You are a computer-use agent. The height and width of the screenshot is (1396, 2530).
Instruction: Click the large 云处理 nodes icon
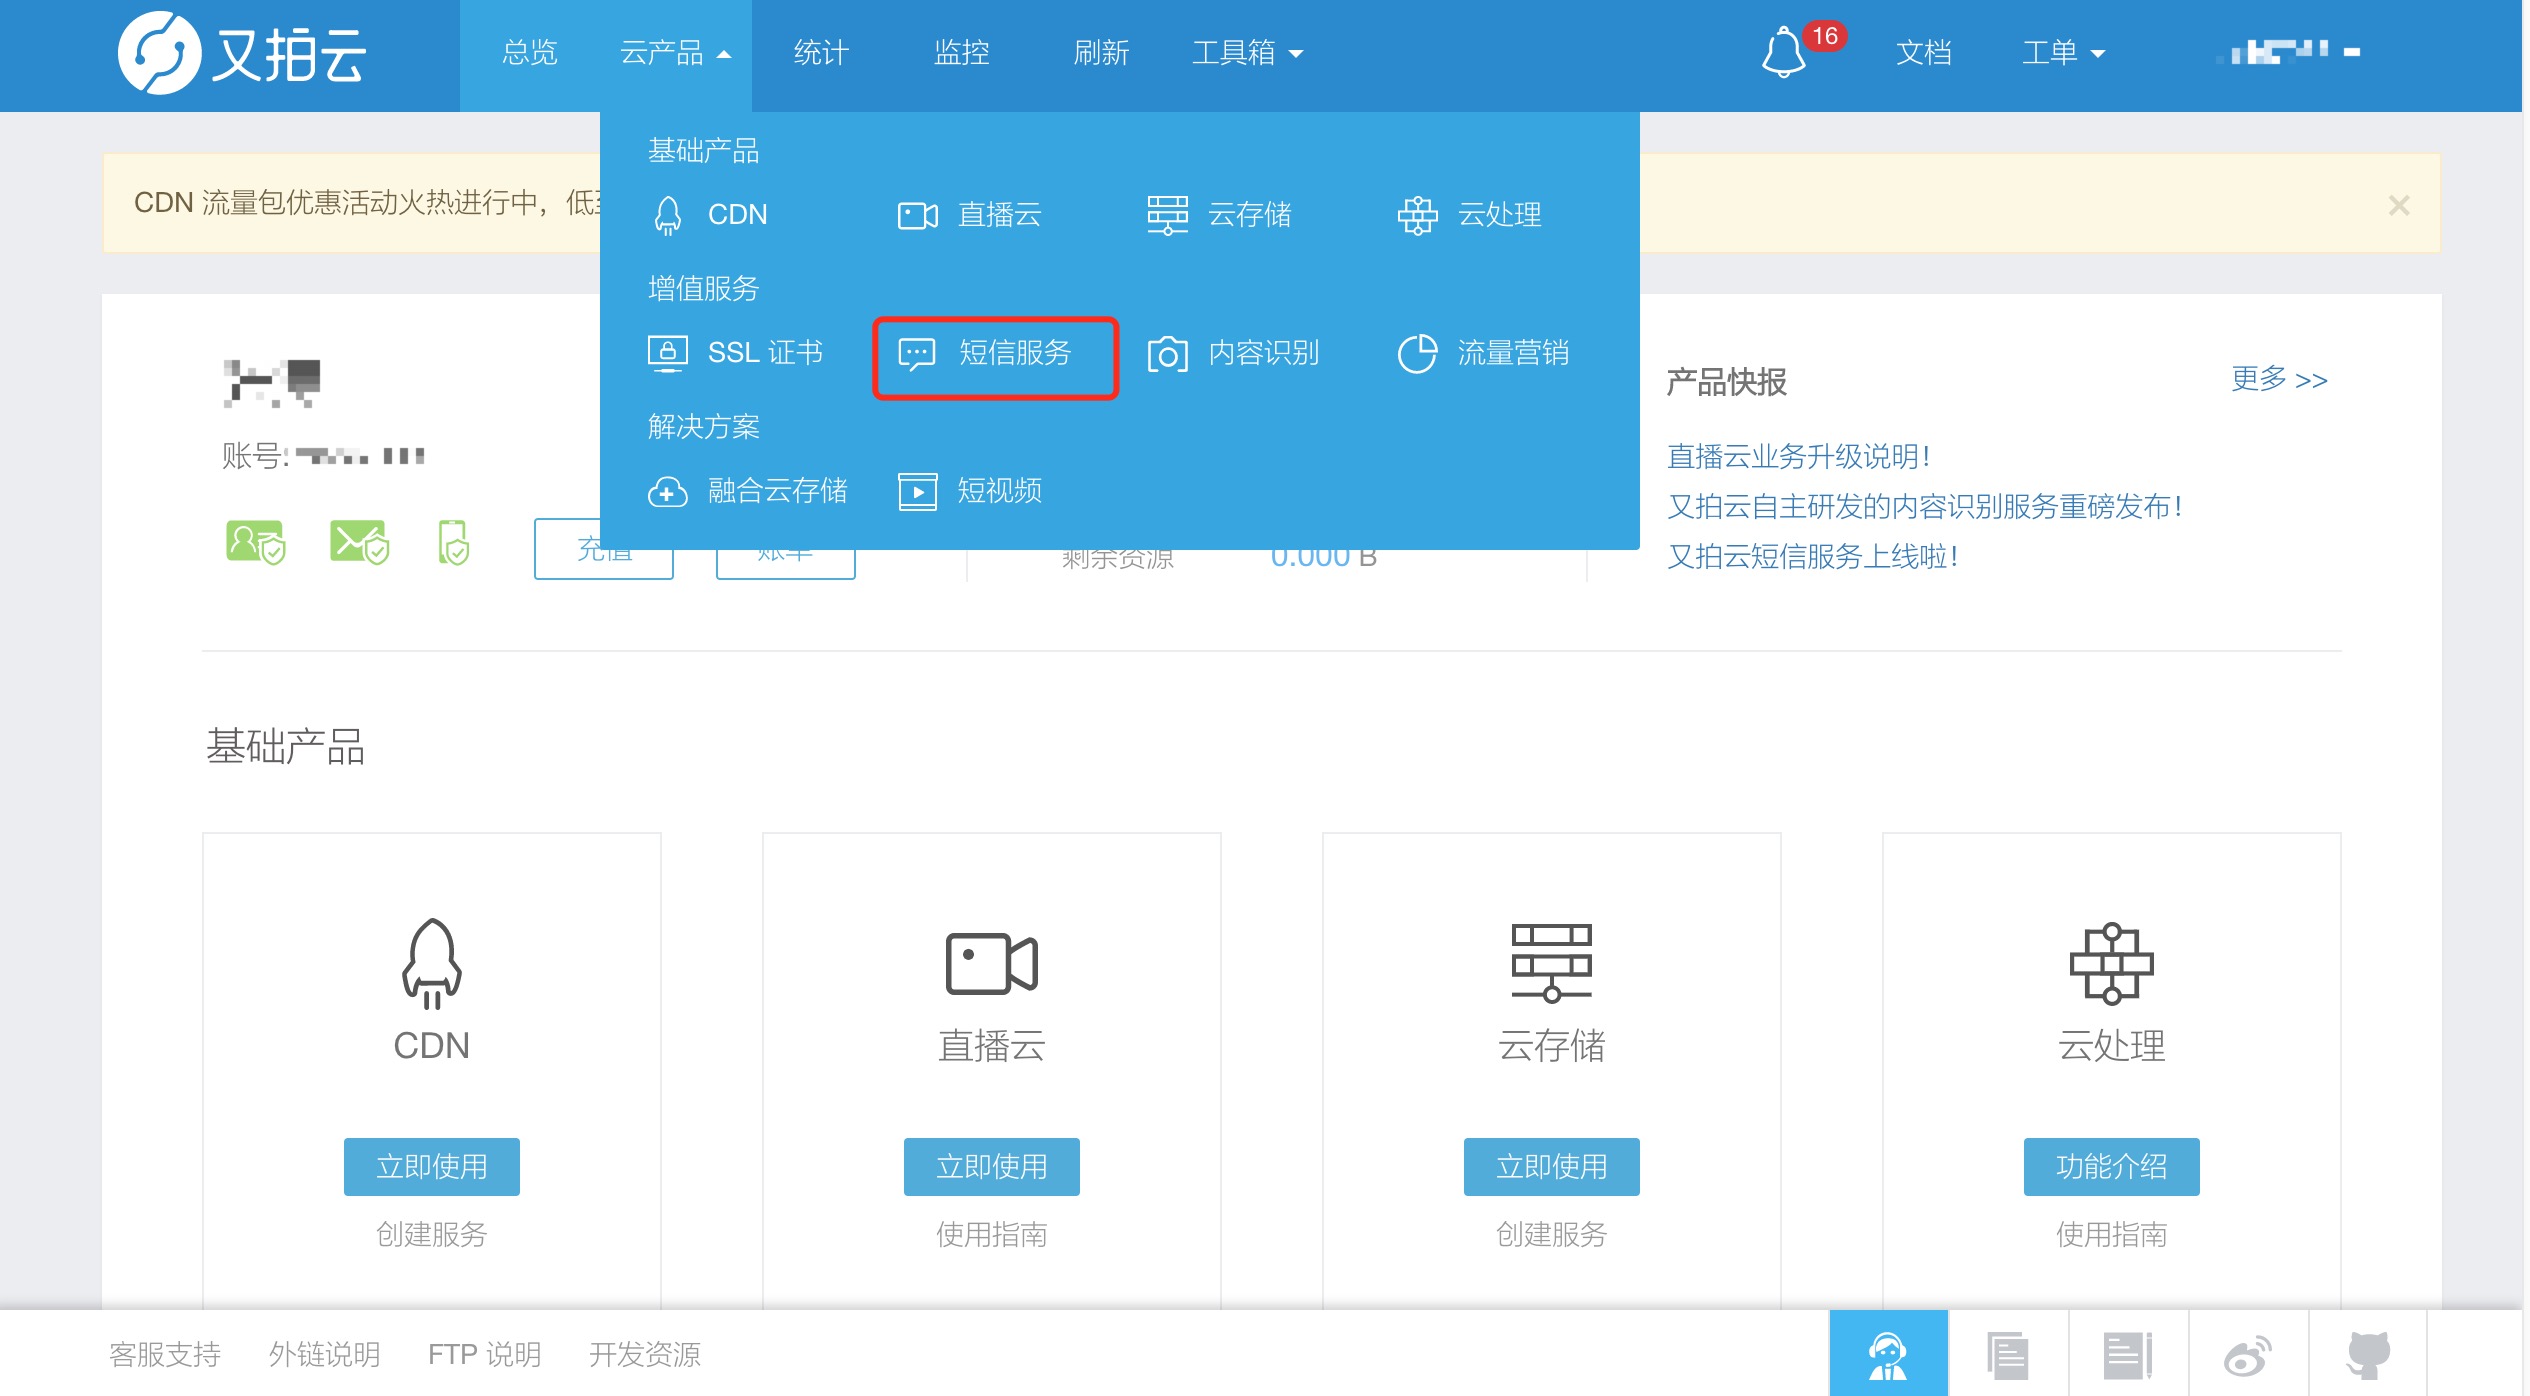(2111, 963)
